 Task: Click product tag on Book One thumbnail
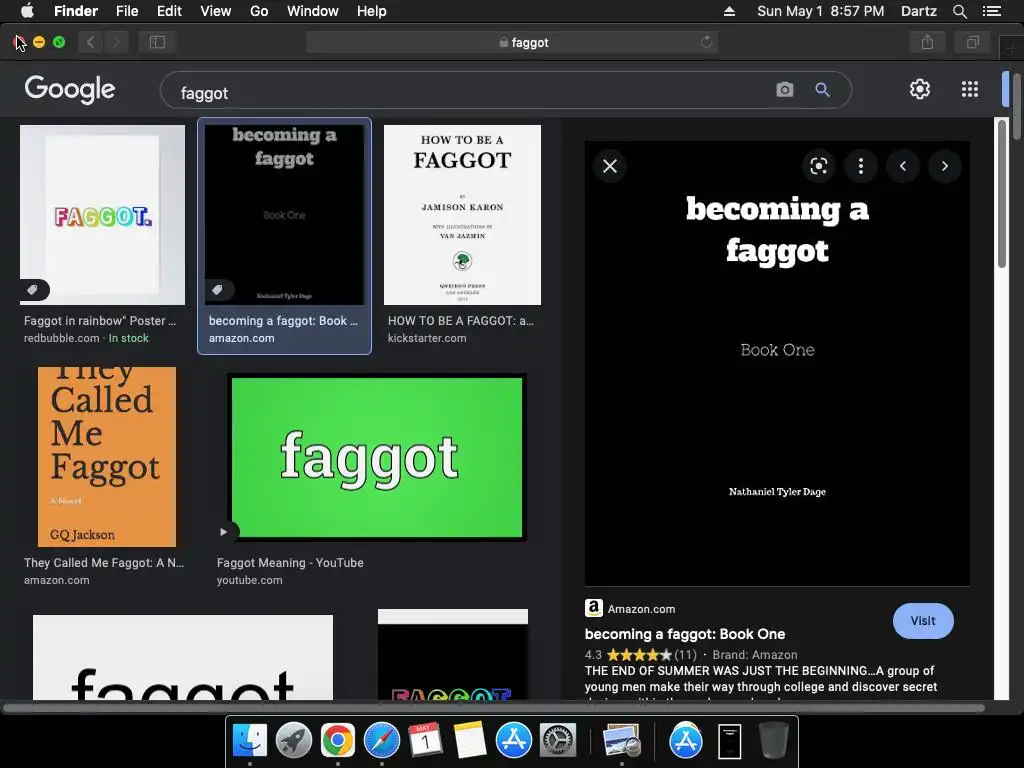point(218,289)
